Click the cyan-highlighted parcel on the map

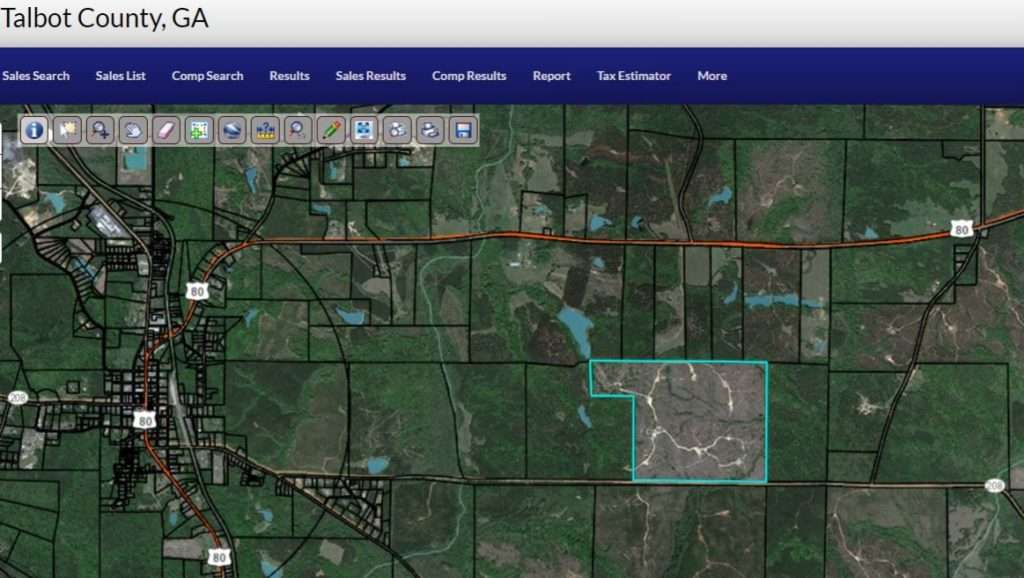(699, 421)
